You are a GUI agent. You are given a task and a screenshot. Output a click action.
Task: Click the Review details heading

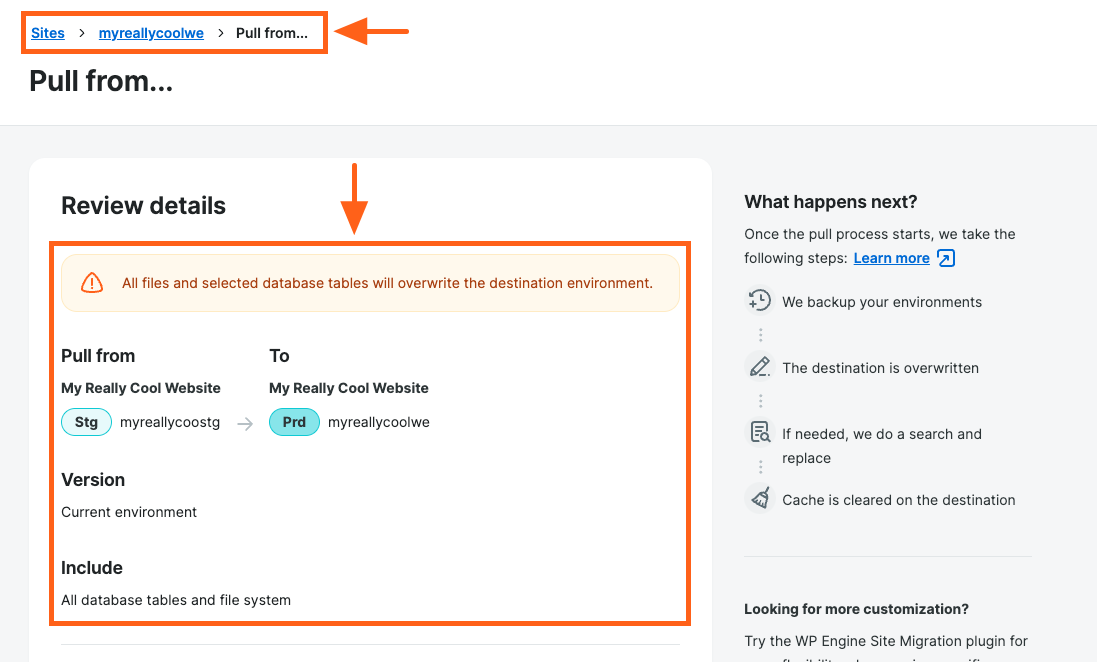[x=144, y=206]
